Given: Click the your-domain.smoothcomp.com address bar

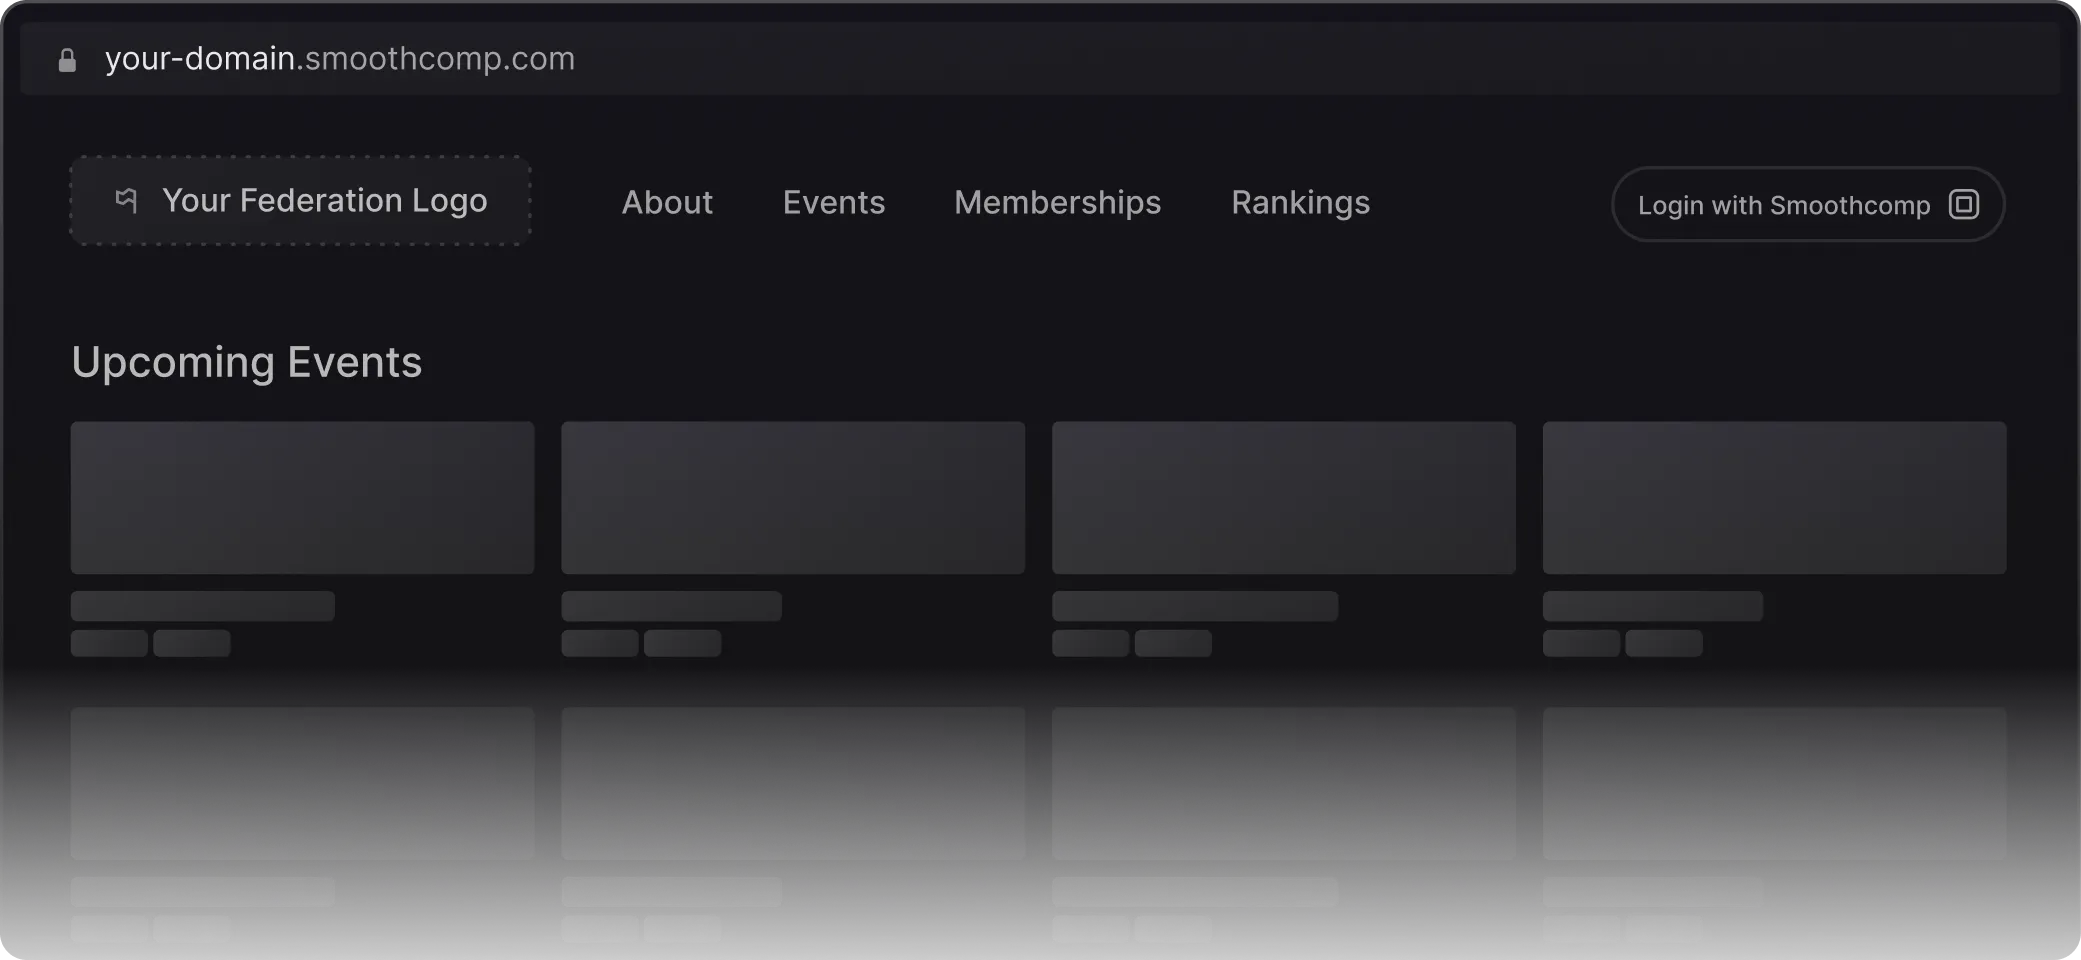Looking at the screenshot, I should coord(1040,59).
